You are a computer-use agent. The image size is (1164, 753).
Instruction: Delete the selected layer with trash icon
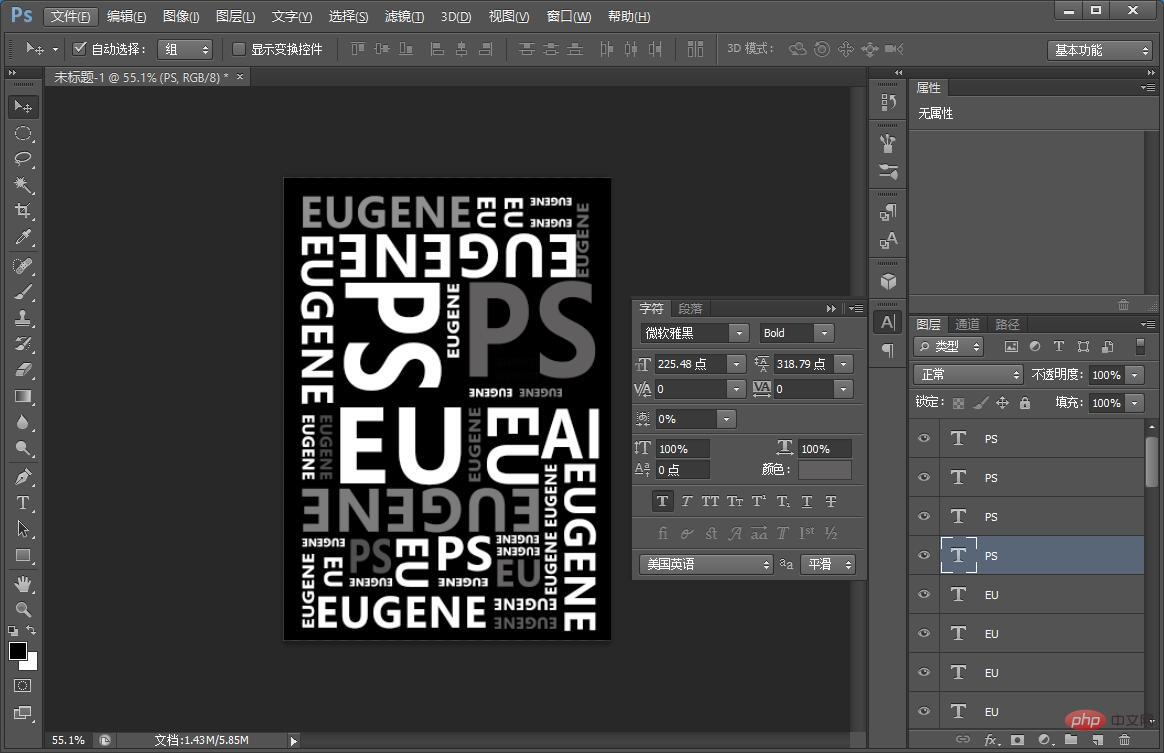pyautogui.click(x=1124, y=740)
